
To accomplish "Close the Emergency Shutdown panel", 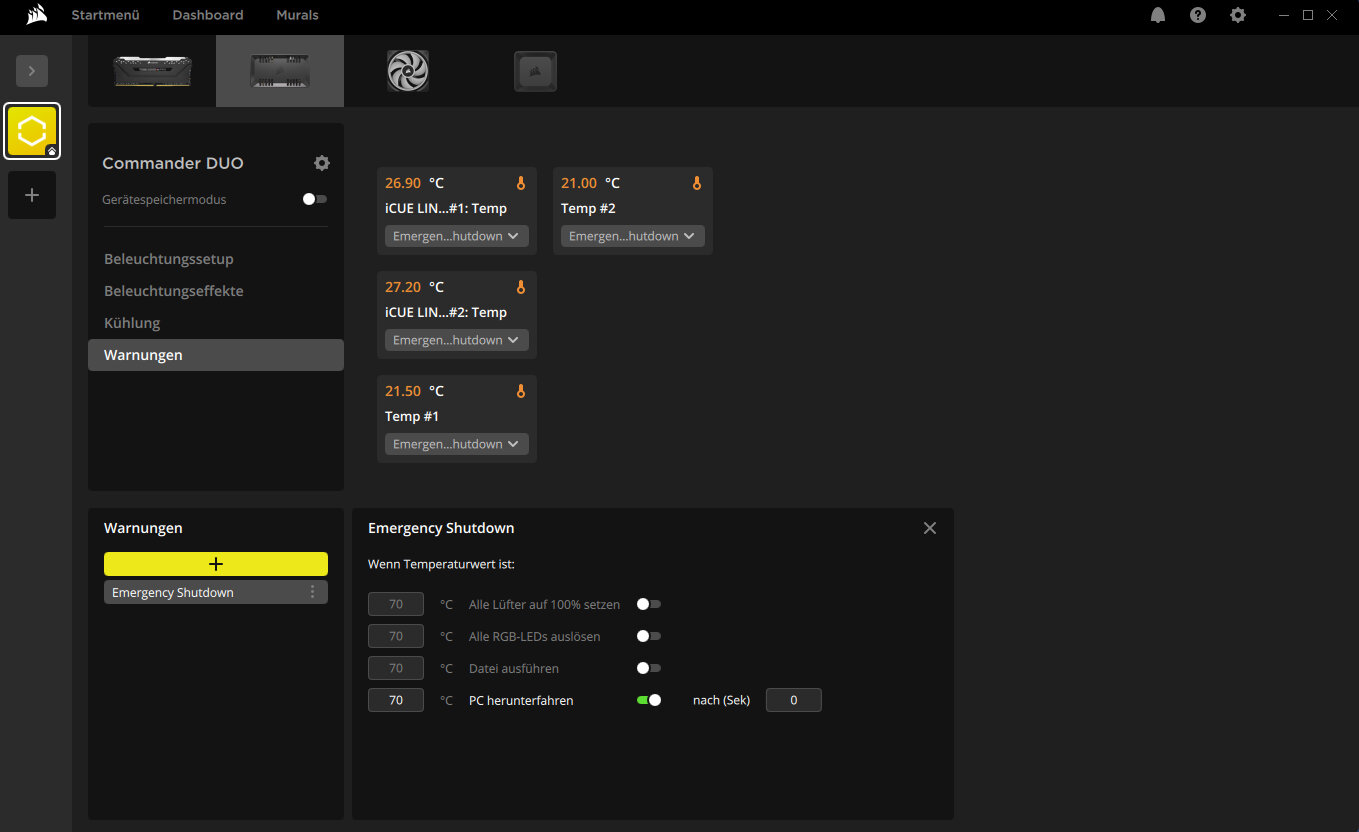I will pos(930,528).
